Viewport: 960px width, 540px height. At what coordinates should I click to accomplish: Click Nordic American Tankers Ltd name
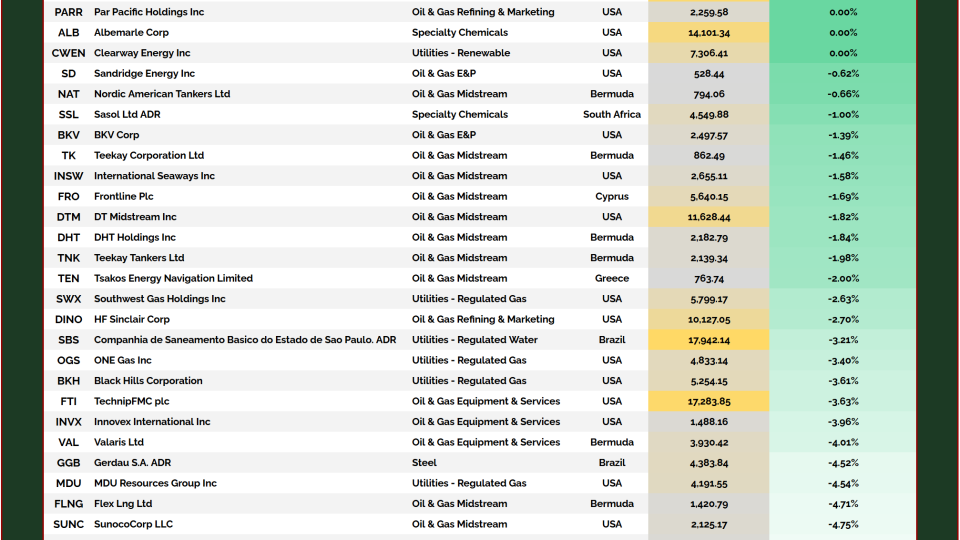click(x=162, y=94)
